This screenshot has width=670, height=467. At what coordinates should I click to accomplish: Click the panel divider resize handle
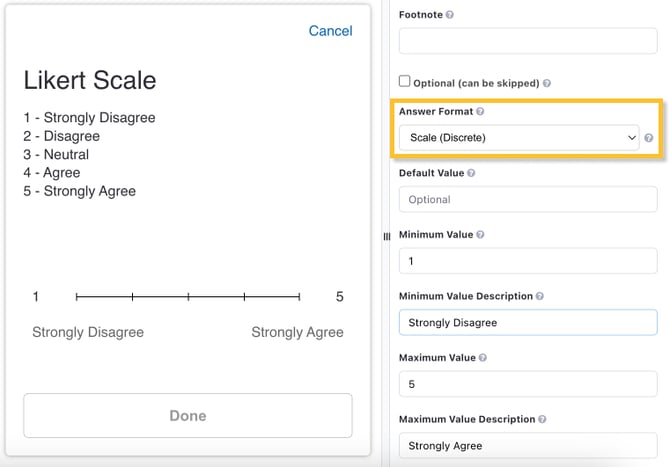[x=386, y=236]
